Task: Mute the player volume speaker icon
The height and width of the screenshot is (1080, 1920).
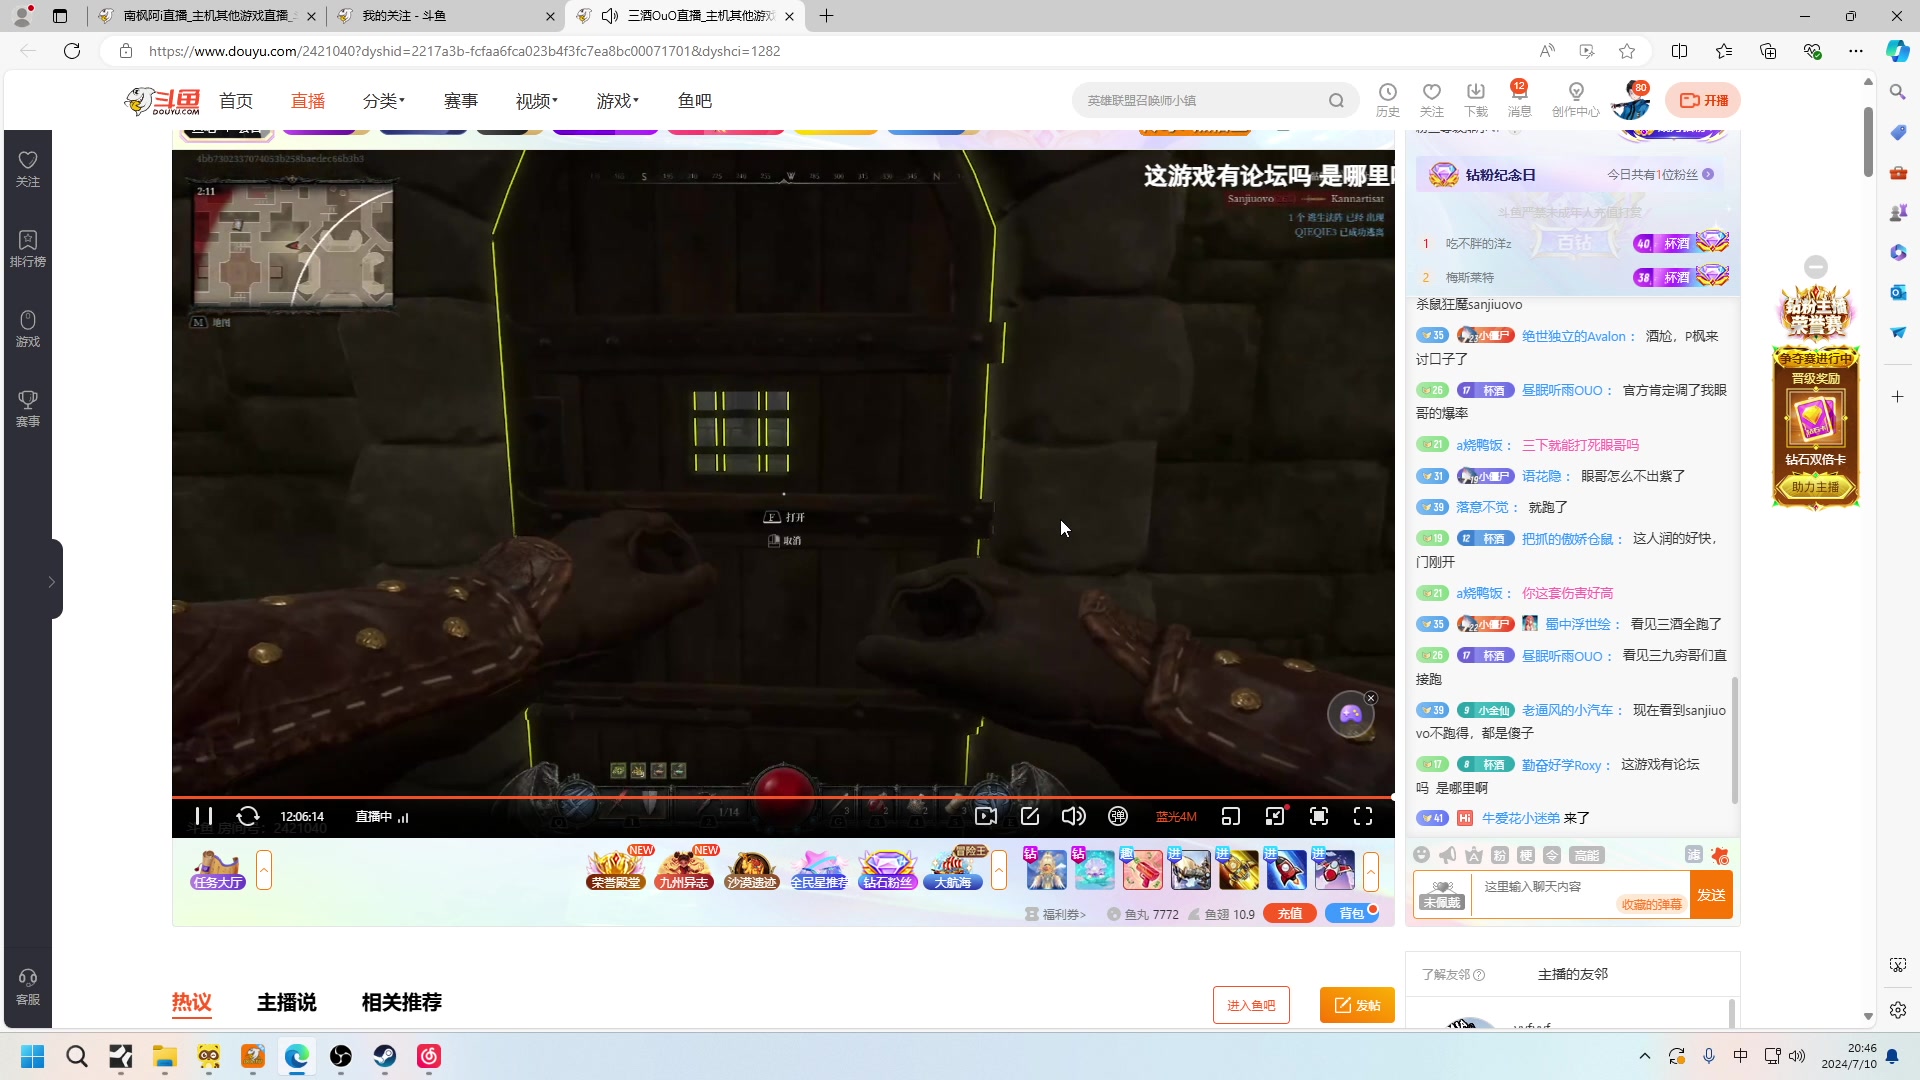Action: tap(1073, 817)
